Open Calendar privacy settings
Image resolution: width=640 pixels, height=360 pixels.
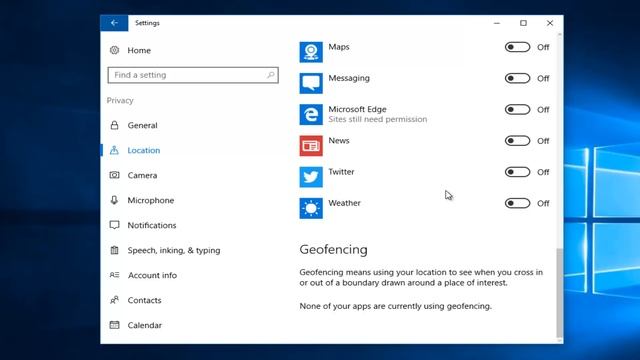(144, 325)
